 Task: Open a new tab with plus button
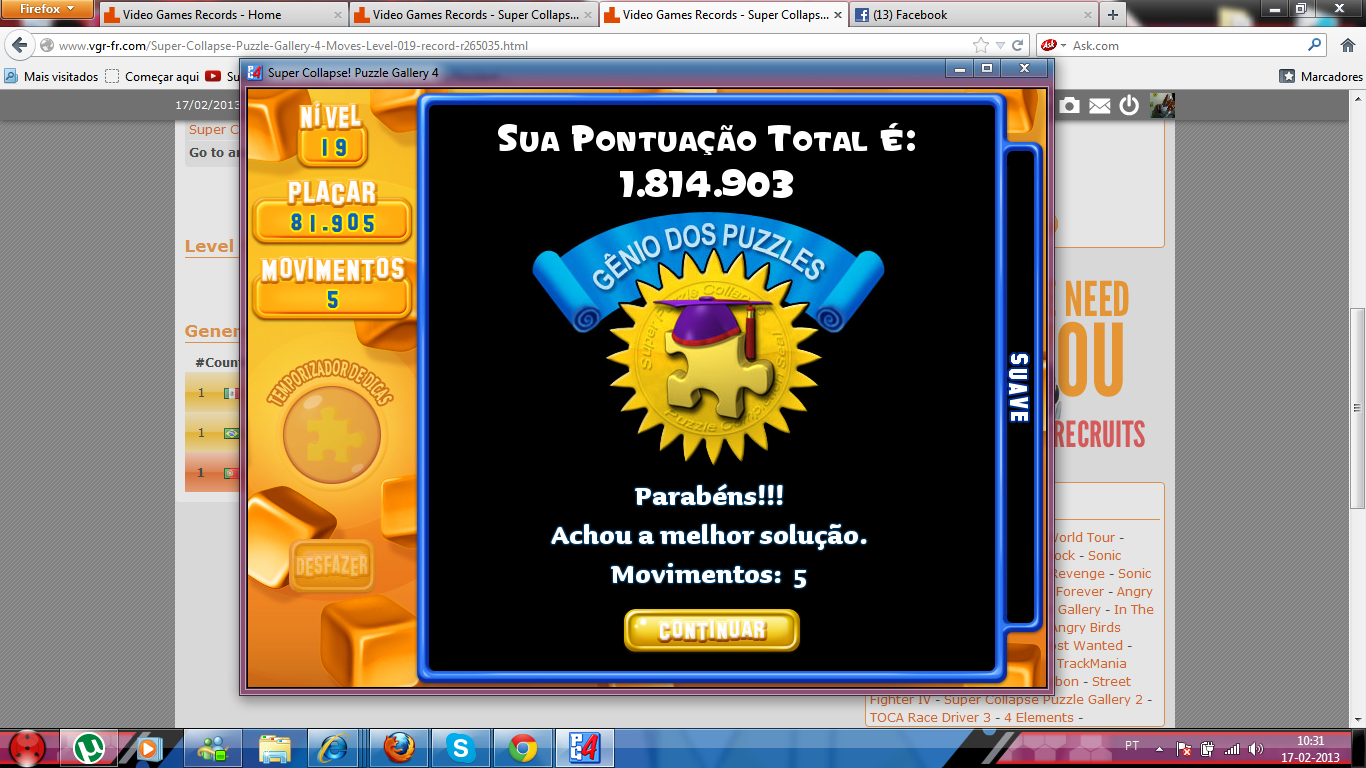coord(1112,15)
